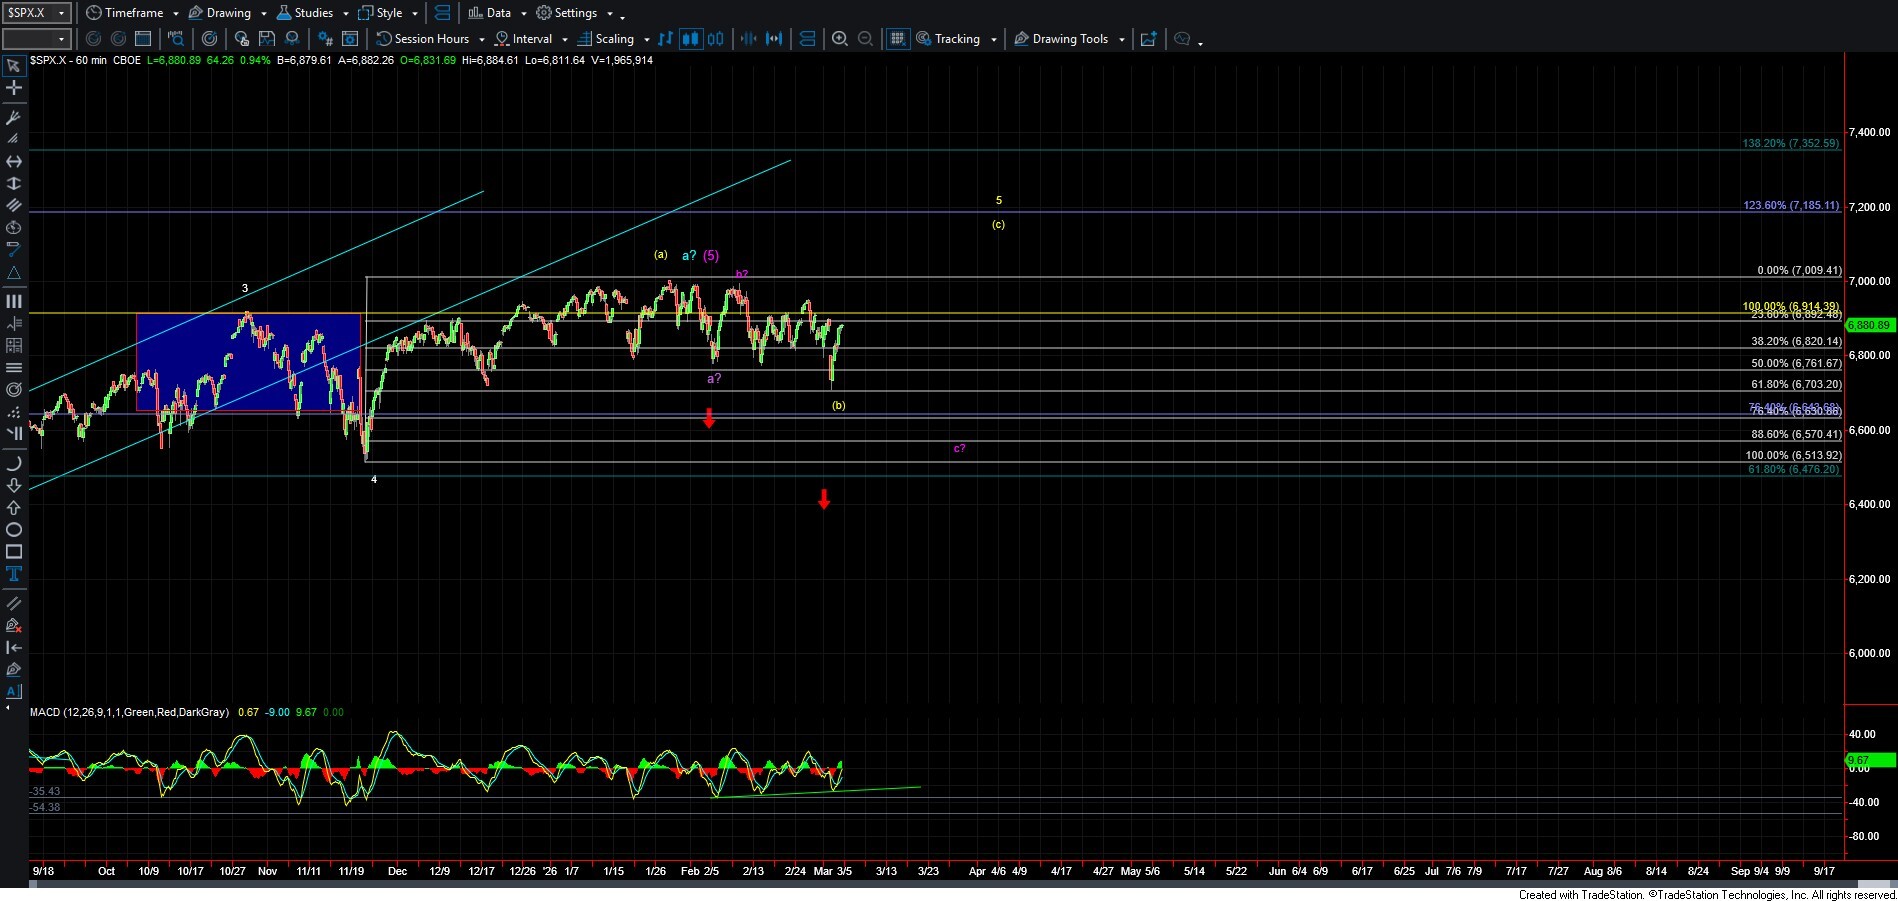
Task: Toggle candlestick chart style
Action: click(690, 39)
